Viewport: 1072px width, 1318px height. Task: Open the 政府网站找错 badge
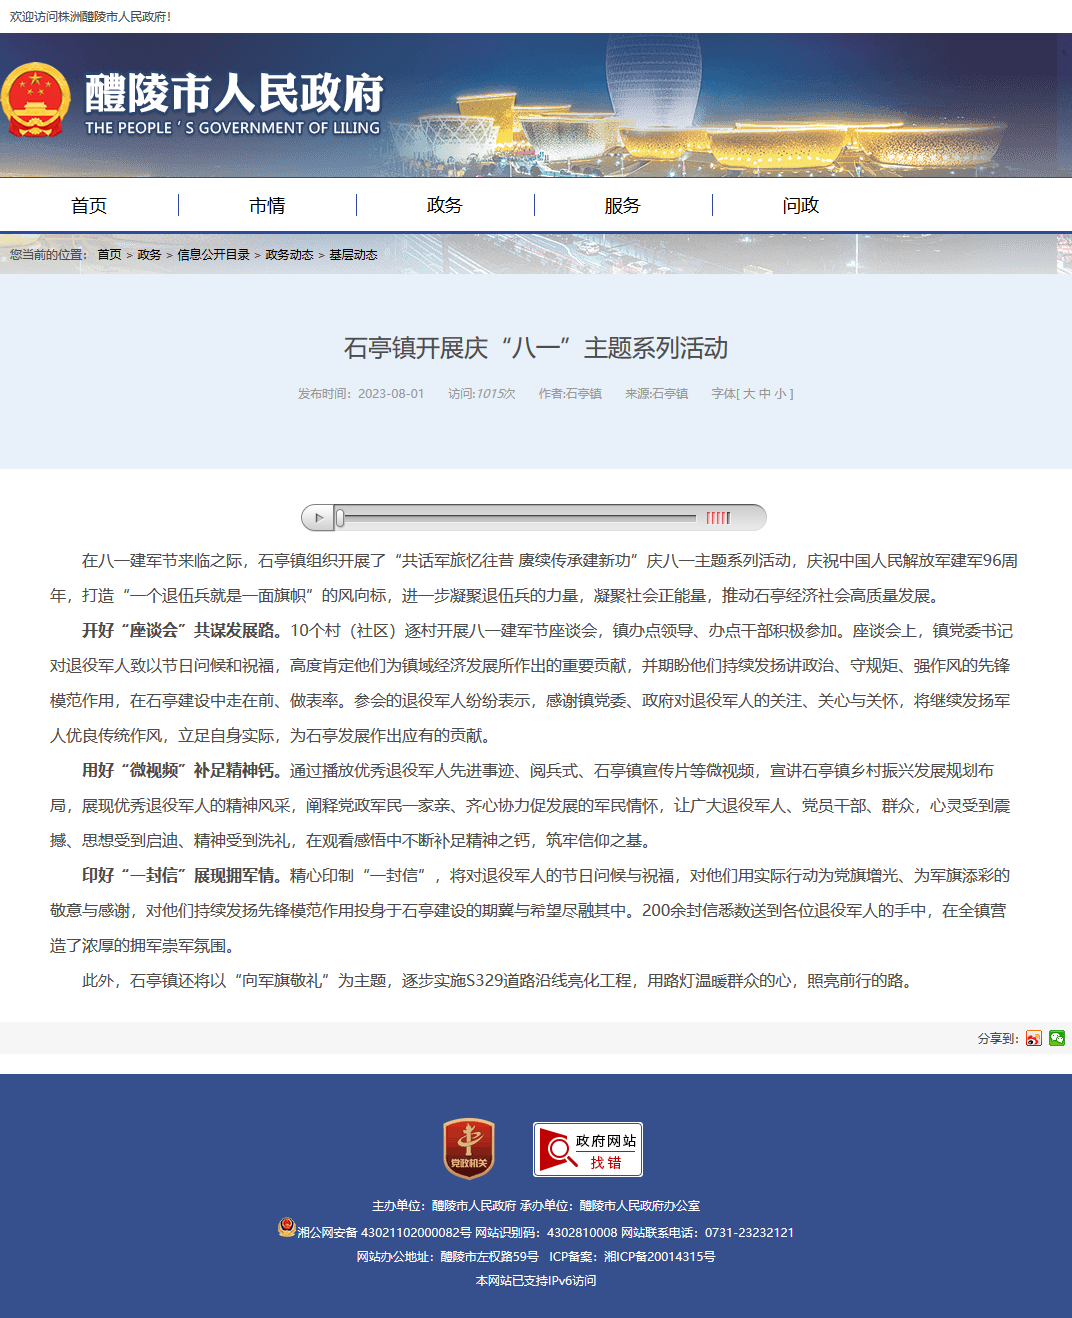pos(588,1149)
